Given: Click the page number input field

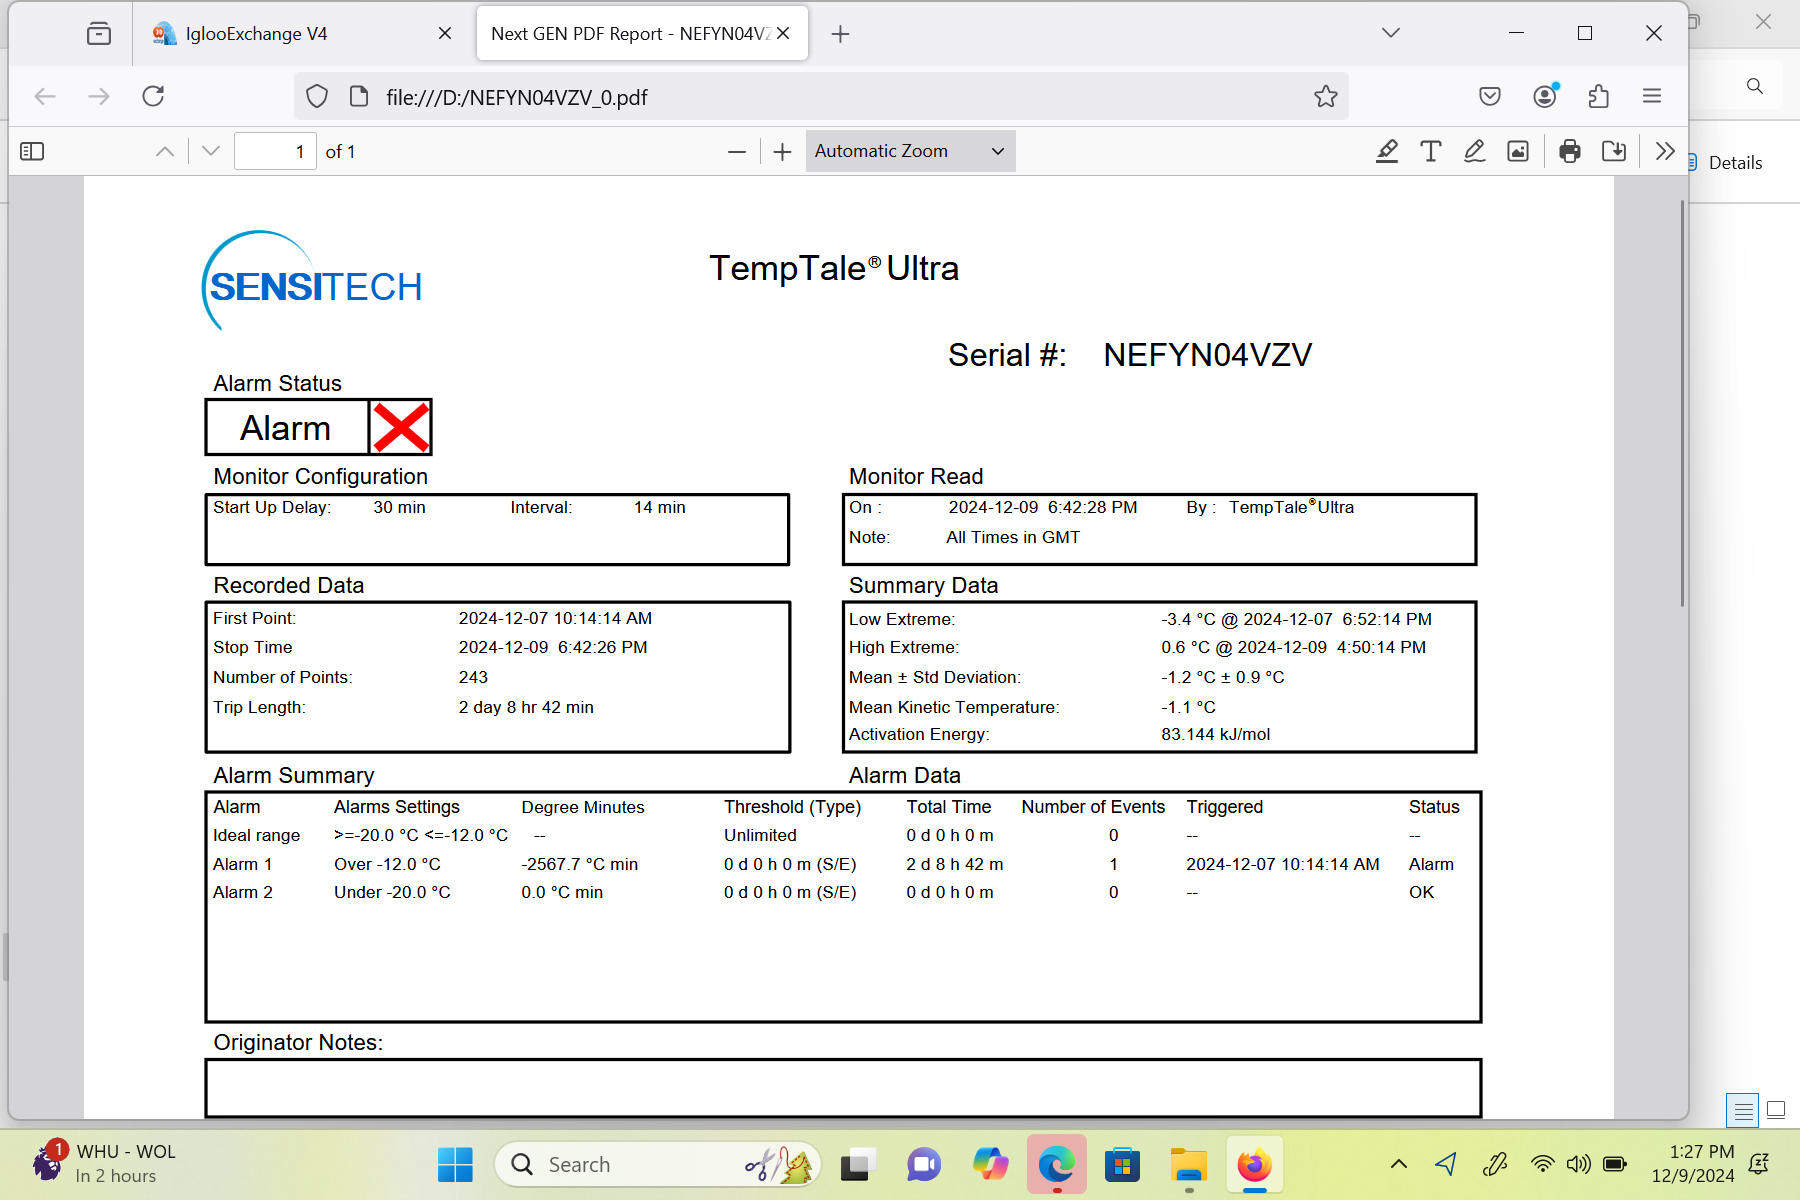Looking at the screenshot, I should (275, 151).
